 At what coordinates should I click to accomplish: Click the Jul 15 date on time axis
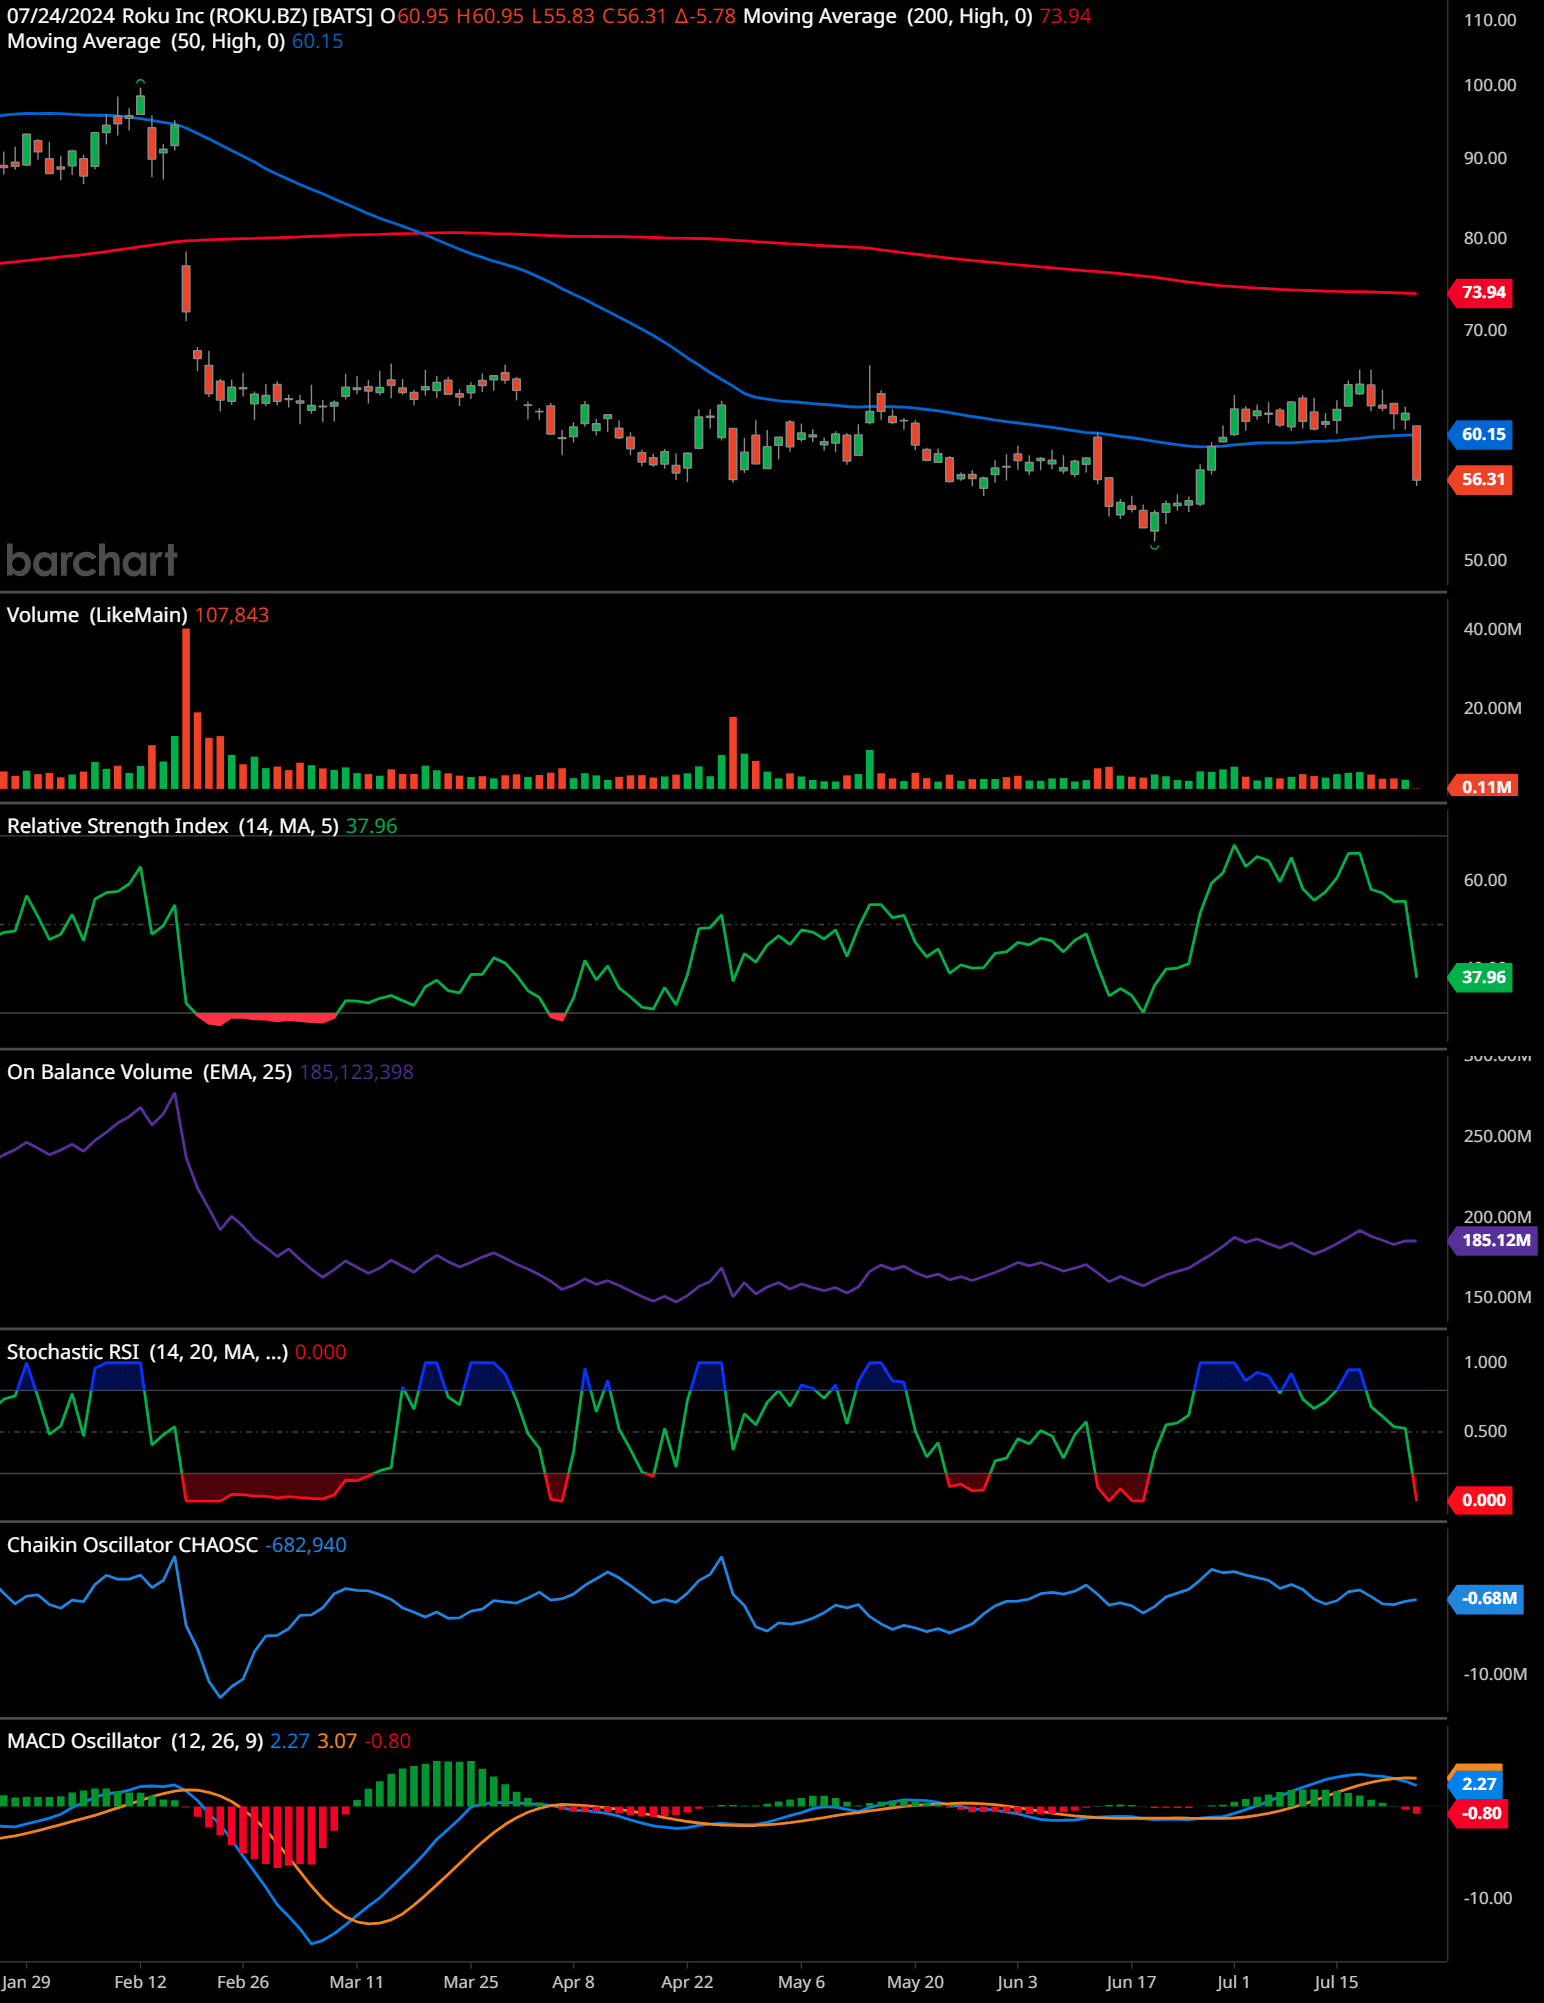1336,1982
